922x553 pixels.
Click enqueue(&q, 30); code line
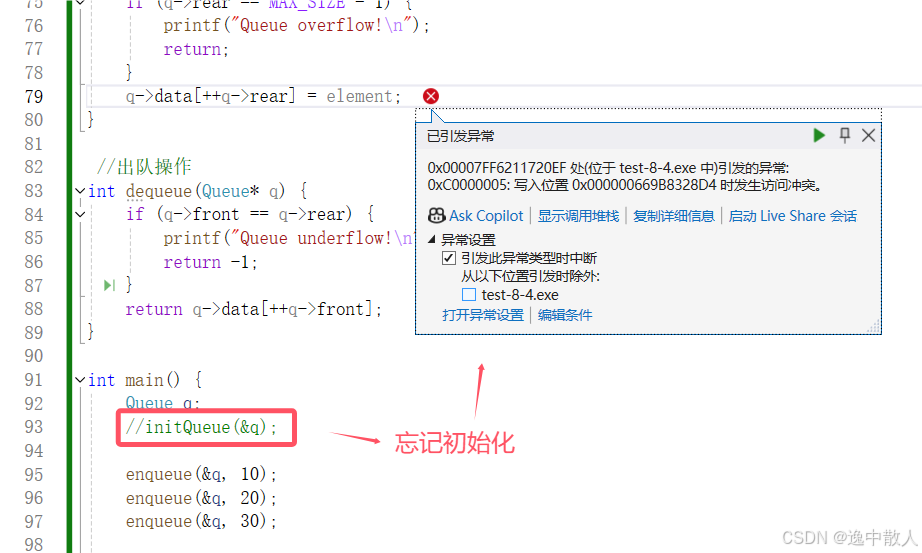[x=201, y=521]
